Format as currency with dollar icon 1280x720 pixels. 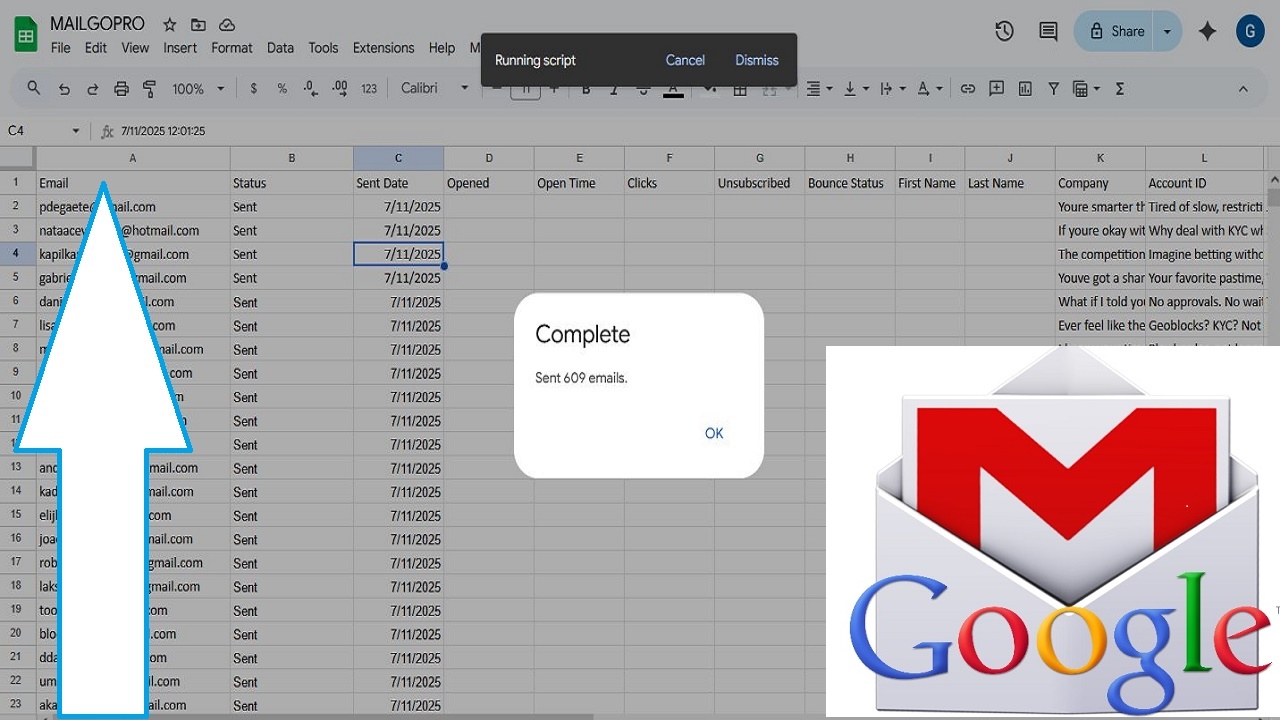[254, 89]
